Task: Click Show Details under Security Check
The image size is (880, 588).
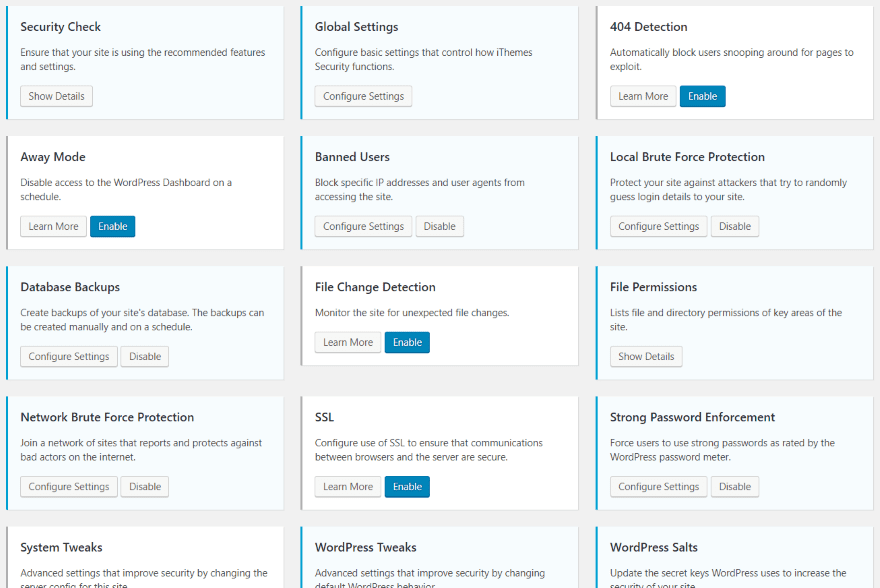Action: [x=56, y=96]
